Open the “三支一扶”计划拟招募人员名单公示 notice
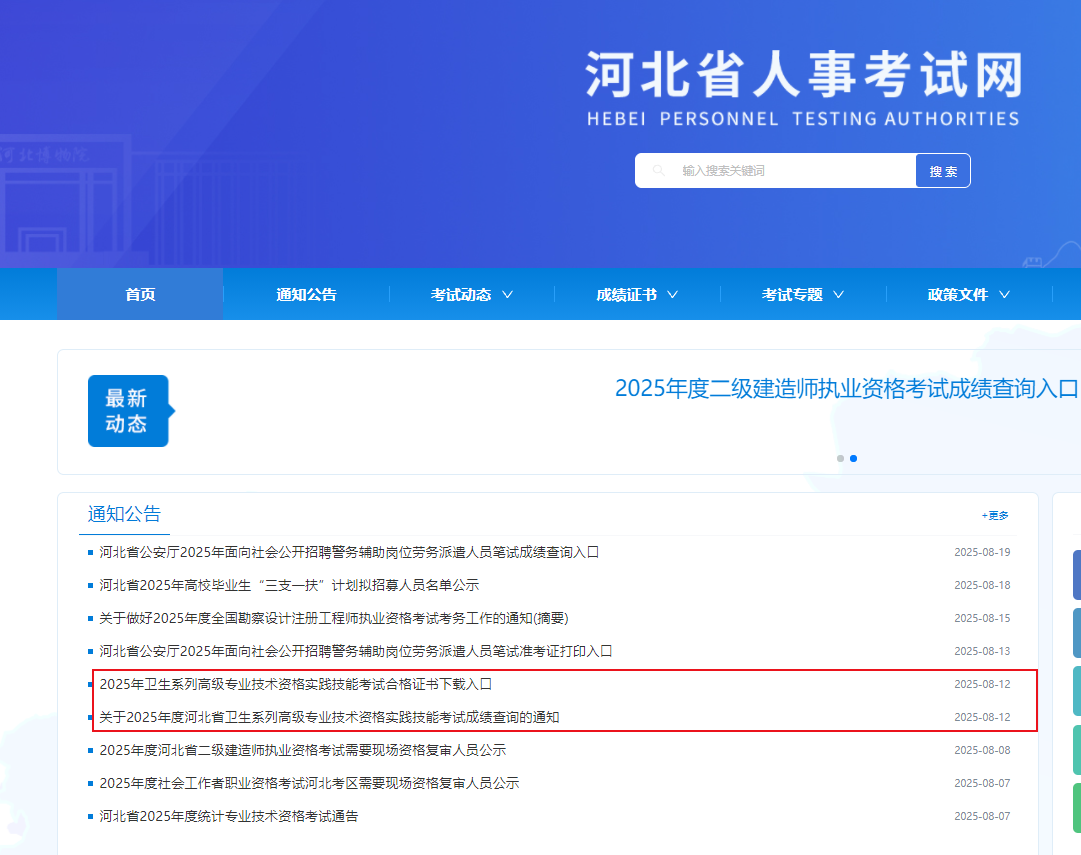 289,585
